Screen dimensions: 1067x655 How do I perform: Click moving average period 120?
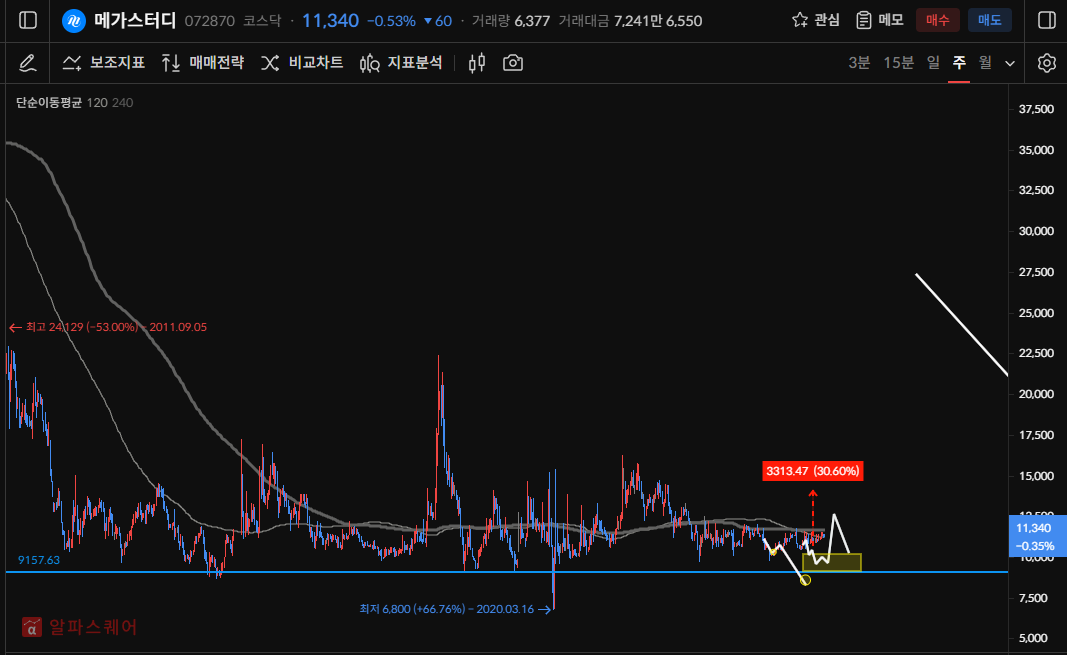click(x=97, y=103)
